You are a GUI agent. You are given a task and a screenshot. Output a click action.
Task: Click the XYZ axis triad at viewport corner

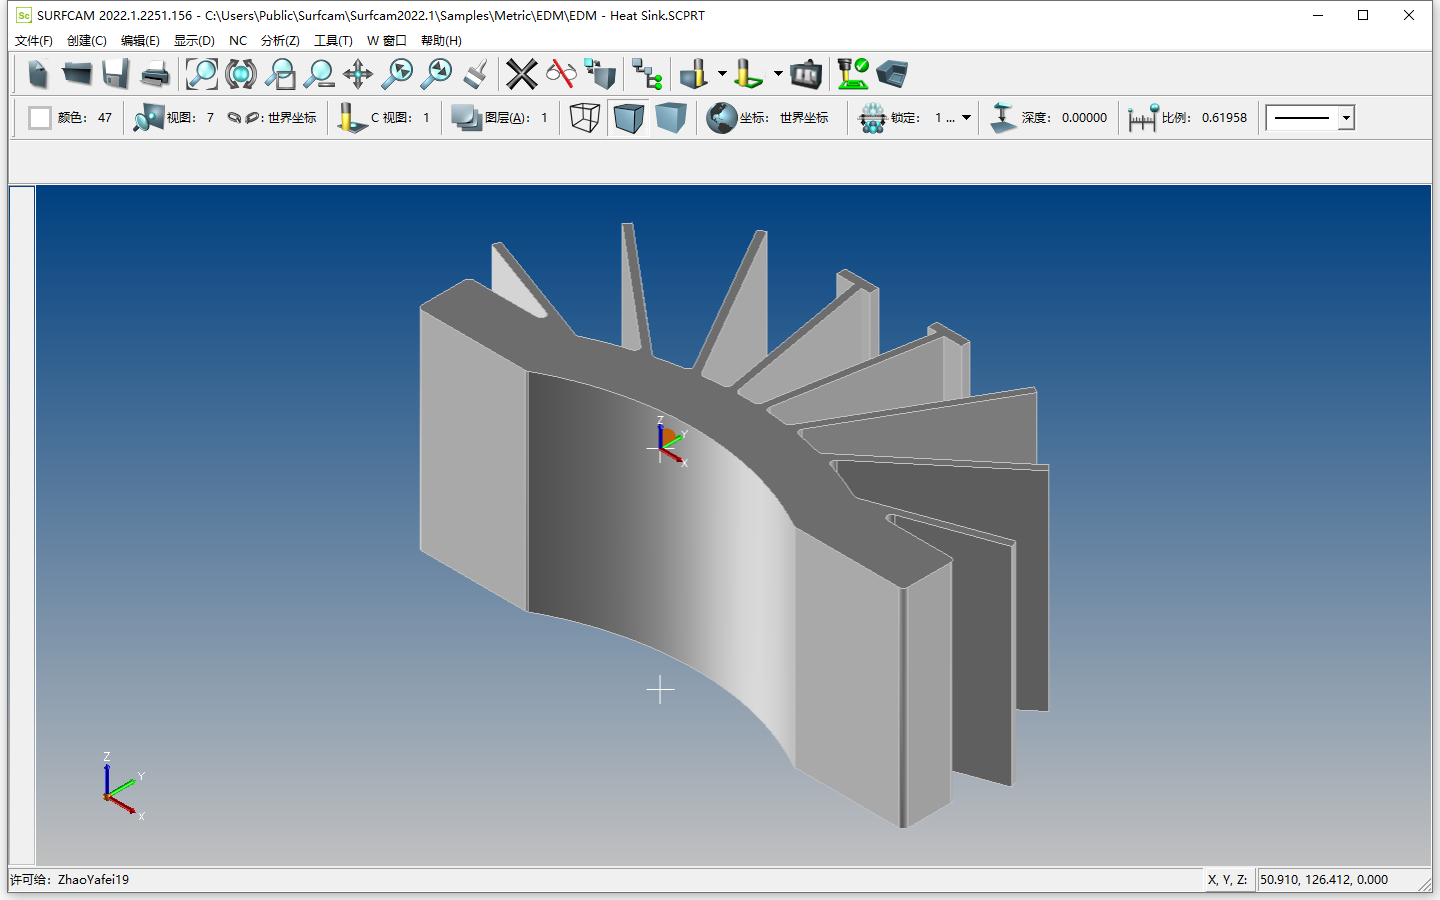tap(122, 787)
